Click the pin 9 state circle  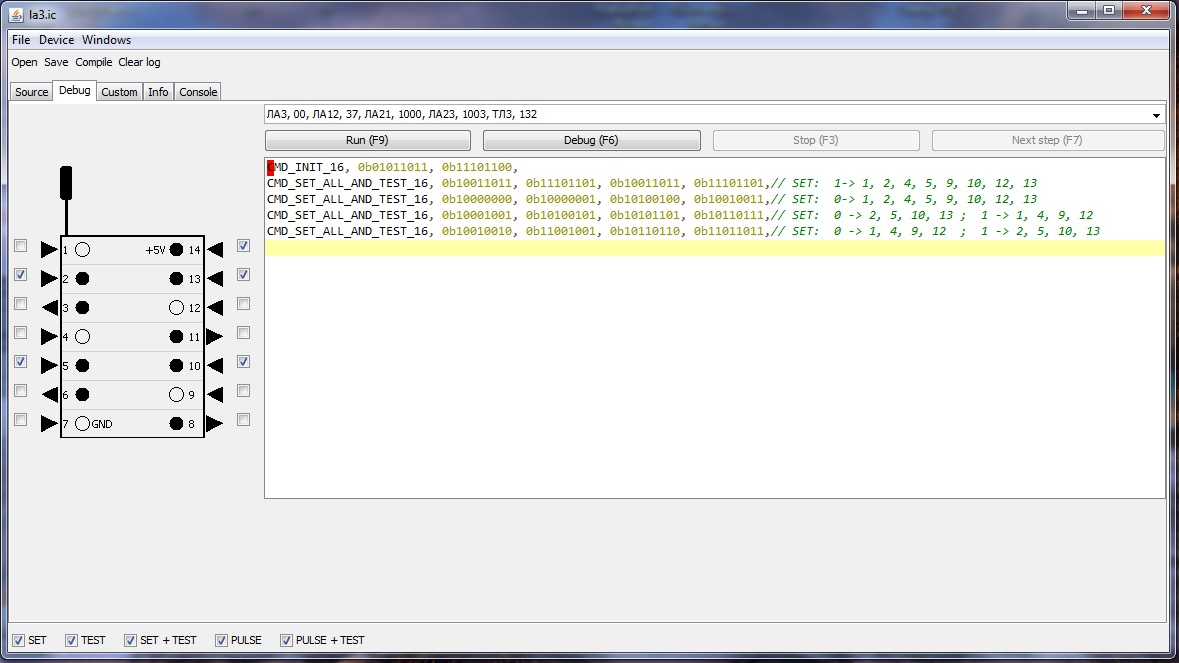coord(176,395)
